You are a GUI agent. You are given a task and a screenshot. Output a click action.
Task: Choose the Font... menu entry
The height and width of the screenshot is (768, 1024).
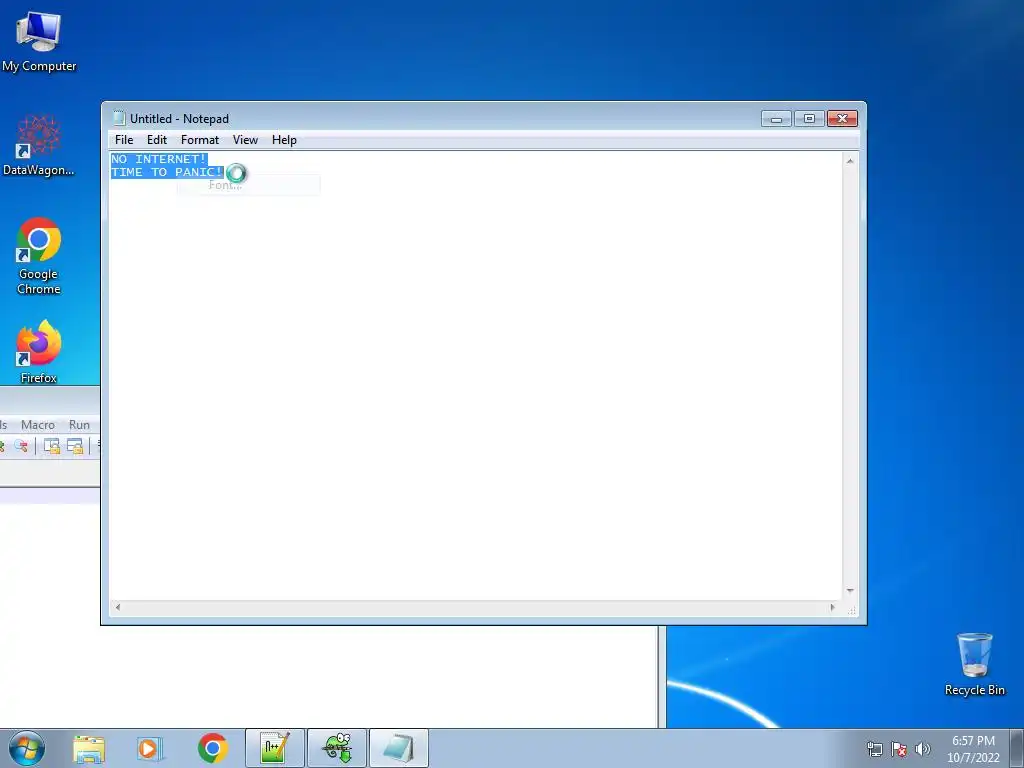pos(248,185)
